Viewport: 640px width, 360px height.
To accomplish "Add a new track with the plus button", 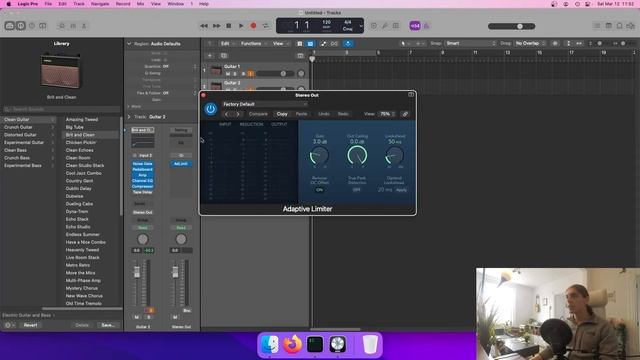I will [210, 56].
